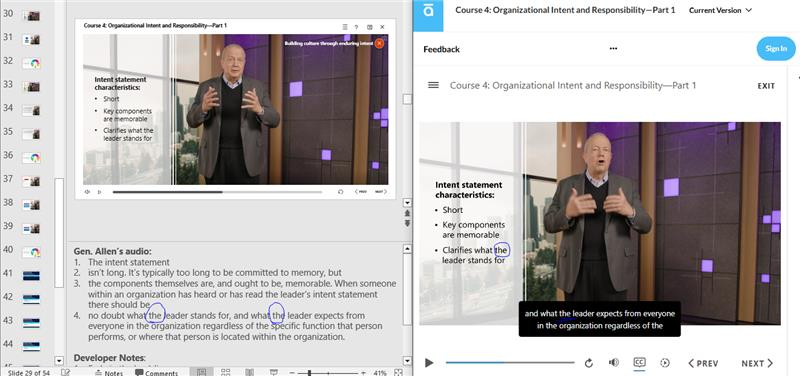Click speaker icon in slide preview player
This screenshot has height=376, width=800.
coord(87,192)
